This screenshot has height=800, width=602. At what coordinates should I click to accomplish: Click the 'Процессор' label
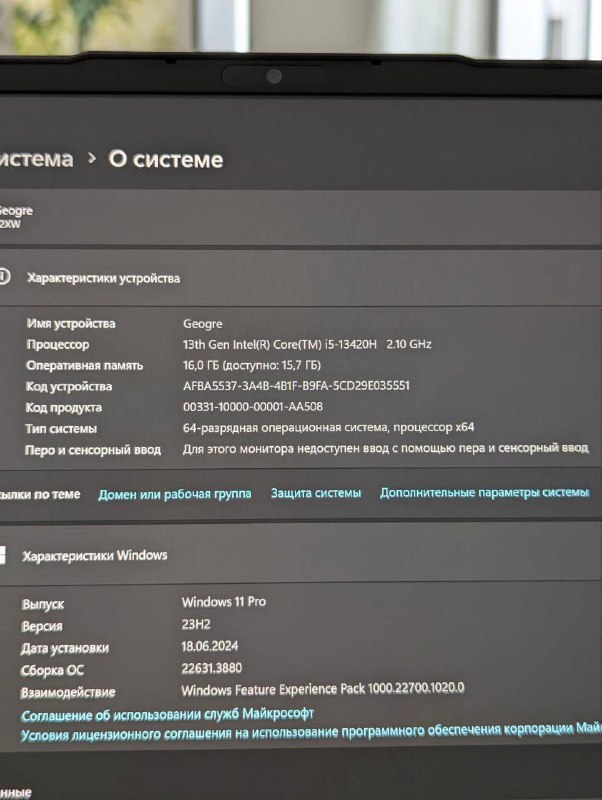click(58, 344)
